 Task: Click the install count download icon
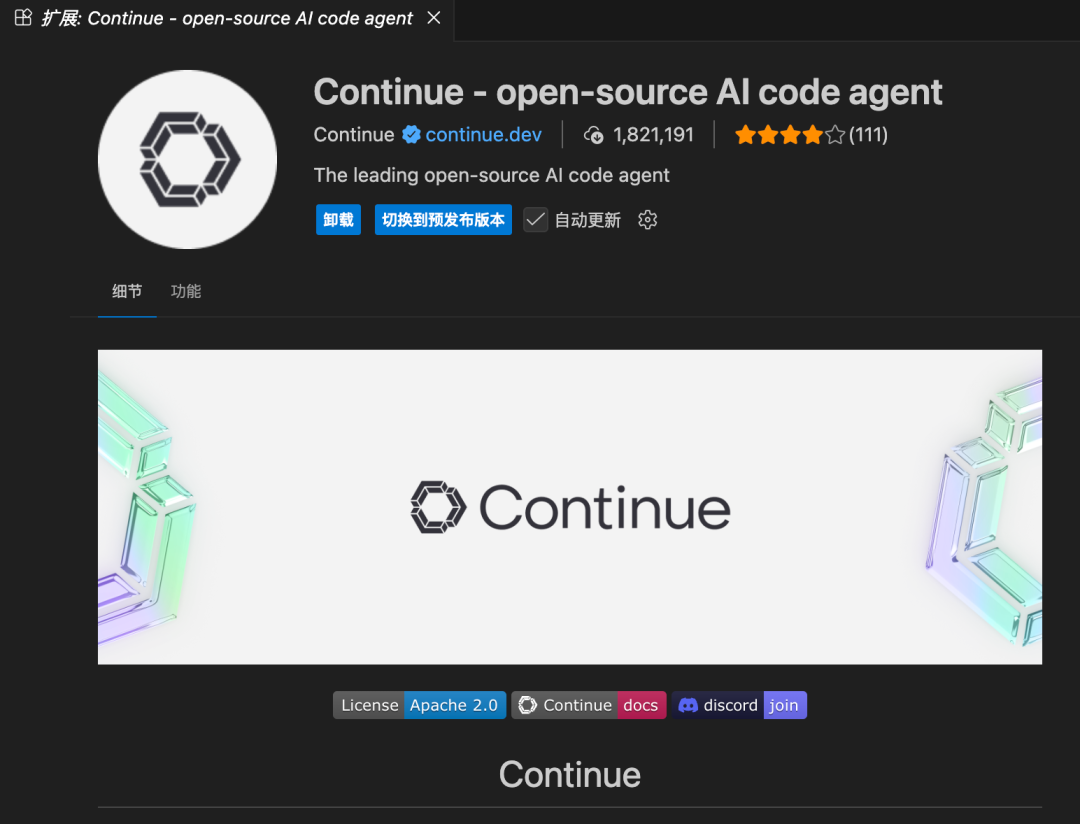594,135
